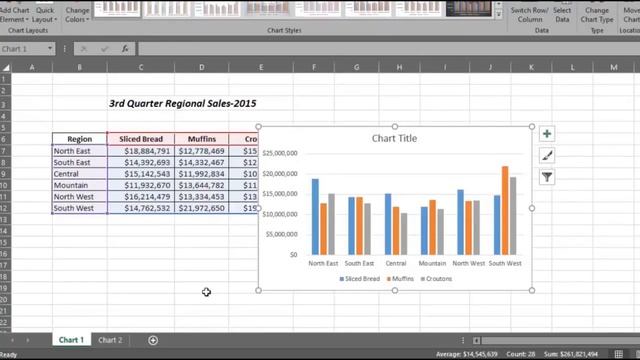Viewport: 640px width, 360px height.
Task: Select cell with $18,884,791
Action: 141,151
